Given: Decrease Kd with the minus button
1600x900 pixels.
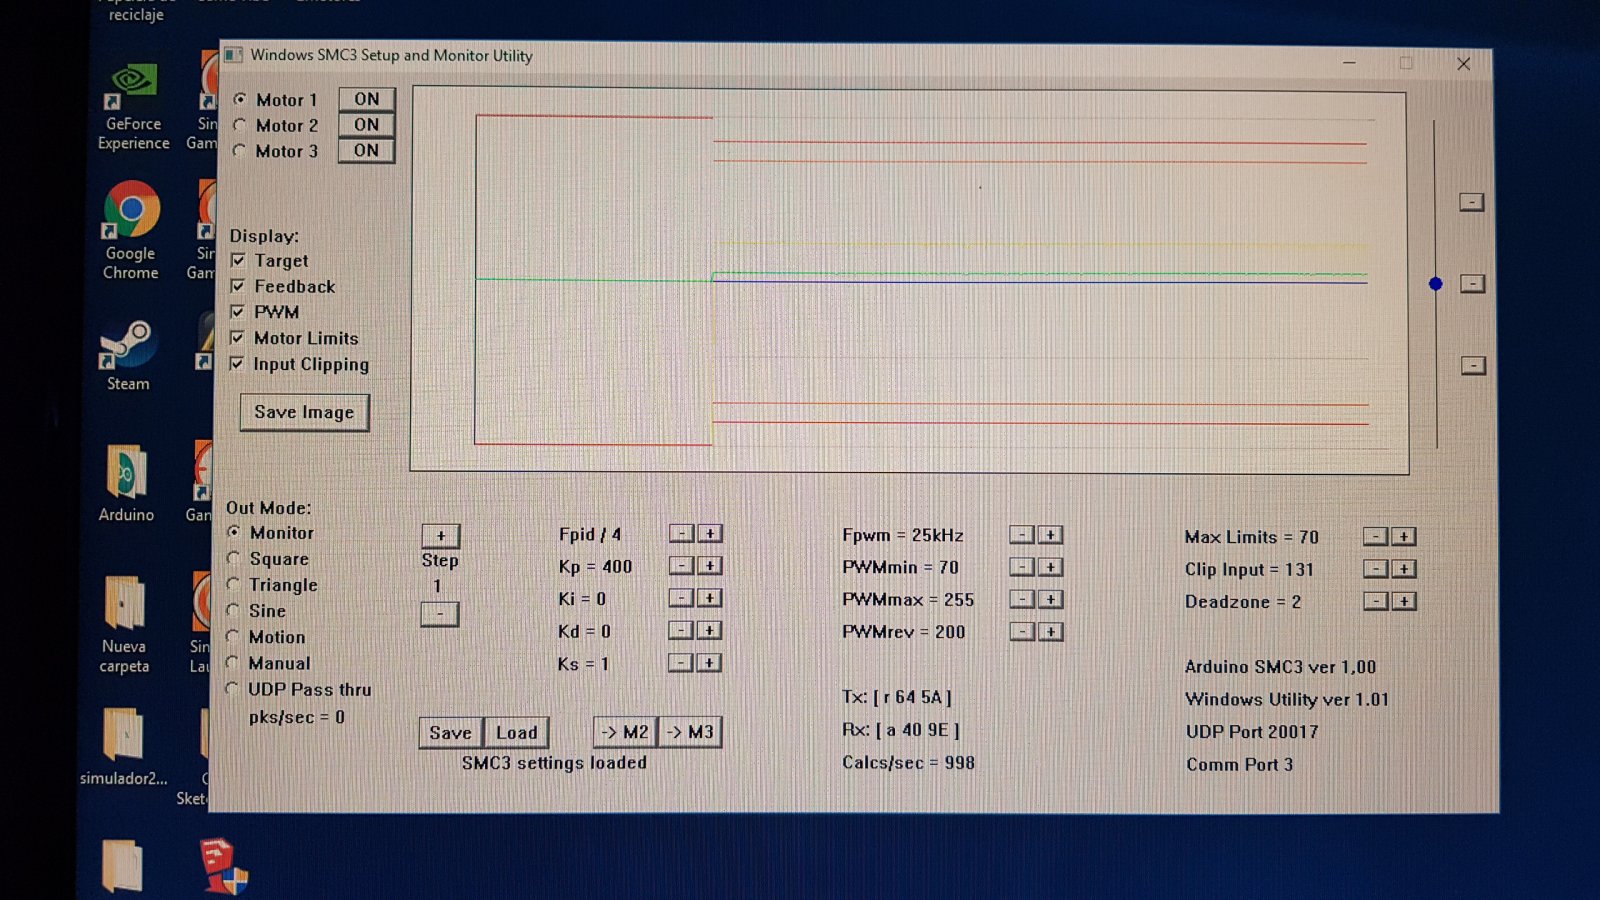Looking at the screenshot, I should pyautogui.click(x=680, y=630).
